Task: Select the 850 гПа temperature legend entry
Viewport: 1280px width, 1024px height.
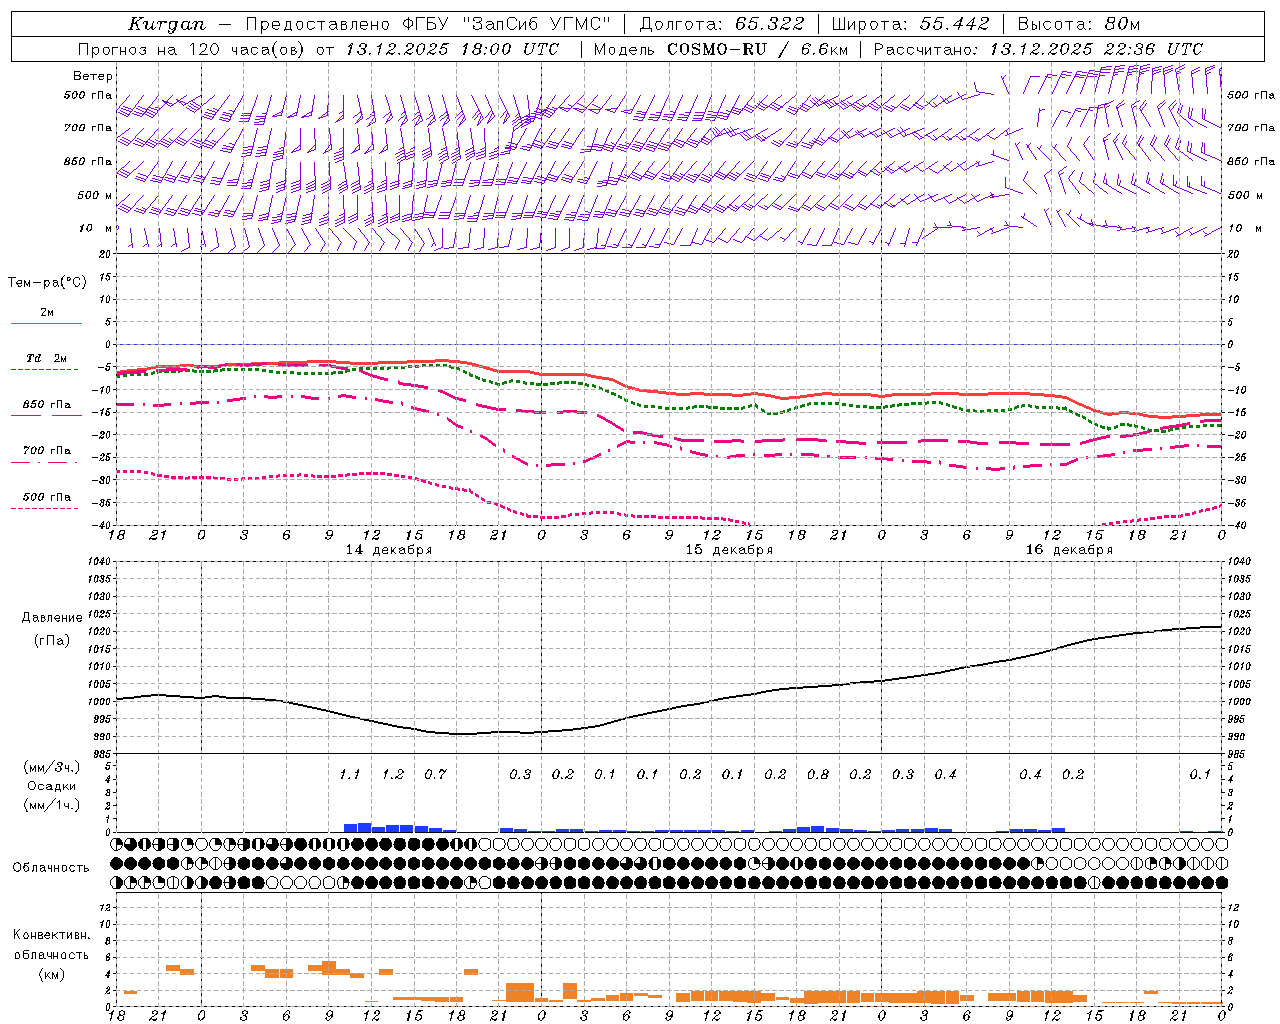Action: click(x=47, y=405)
